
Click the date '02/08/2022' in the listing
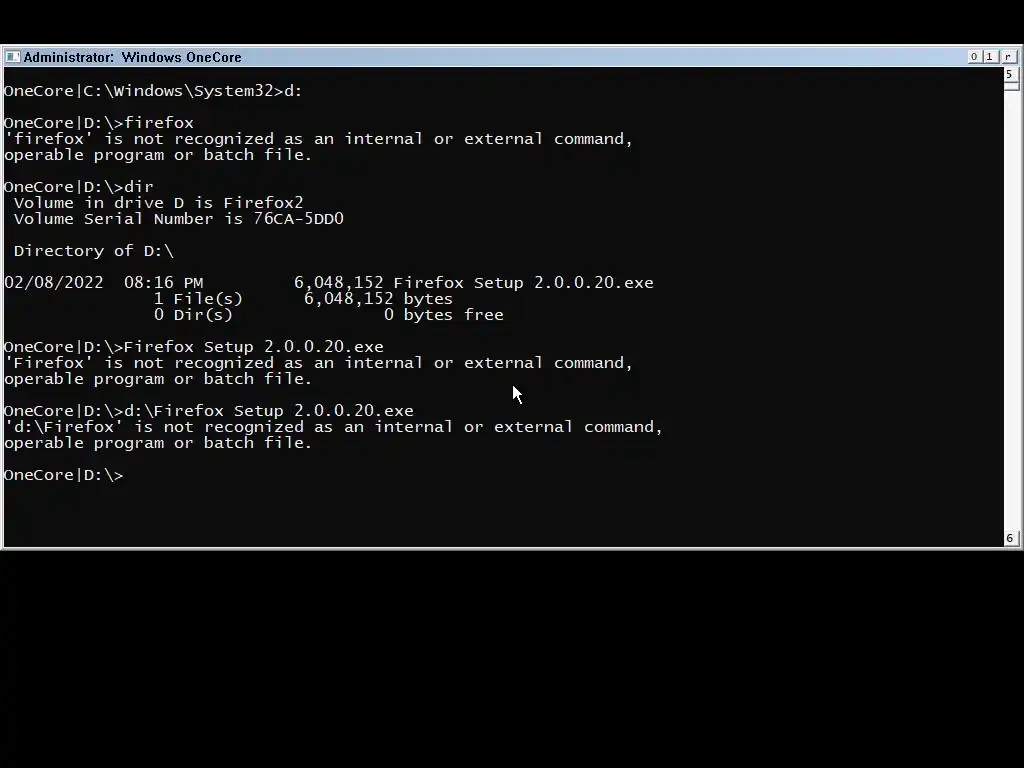point(54,283)
